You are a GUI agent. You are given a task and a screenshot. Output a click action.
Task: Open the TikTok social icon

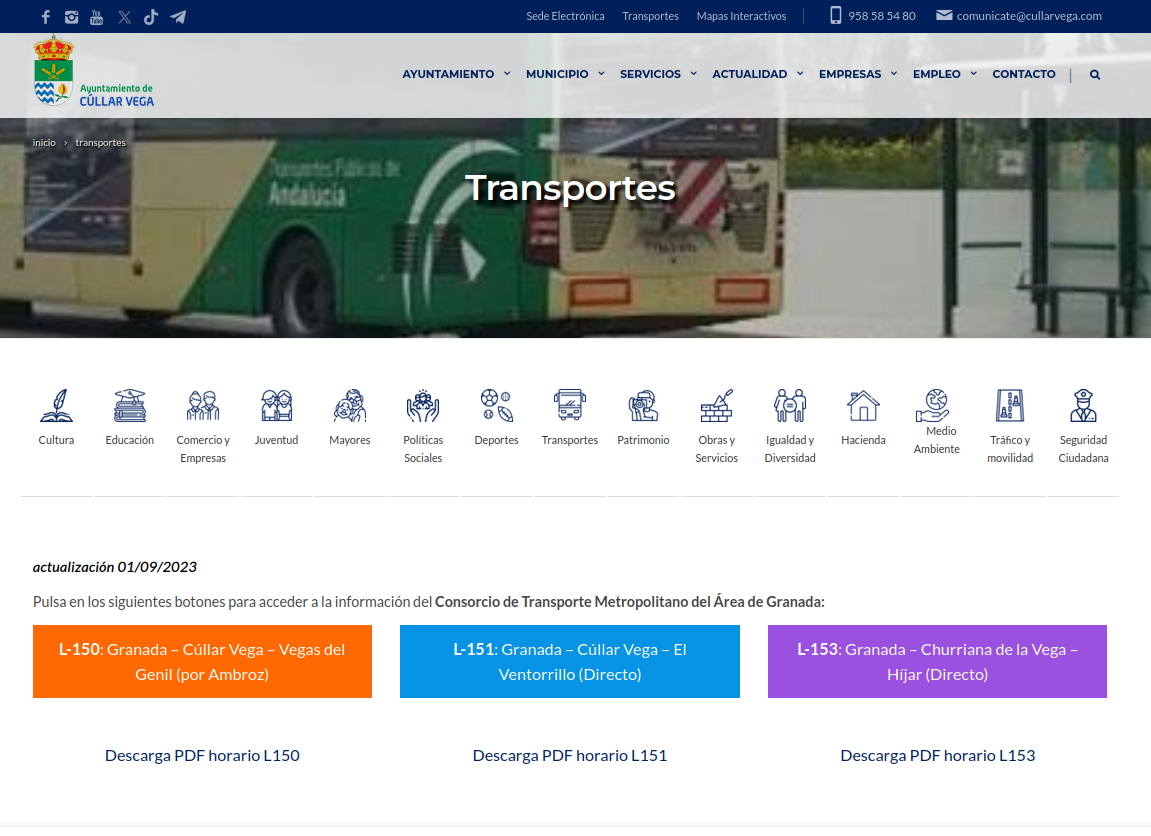[x=150, y=17]
